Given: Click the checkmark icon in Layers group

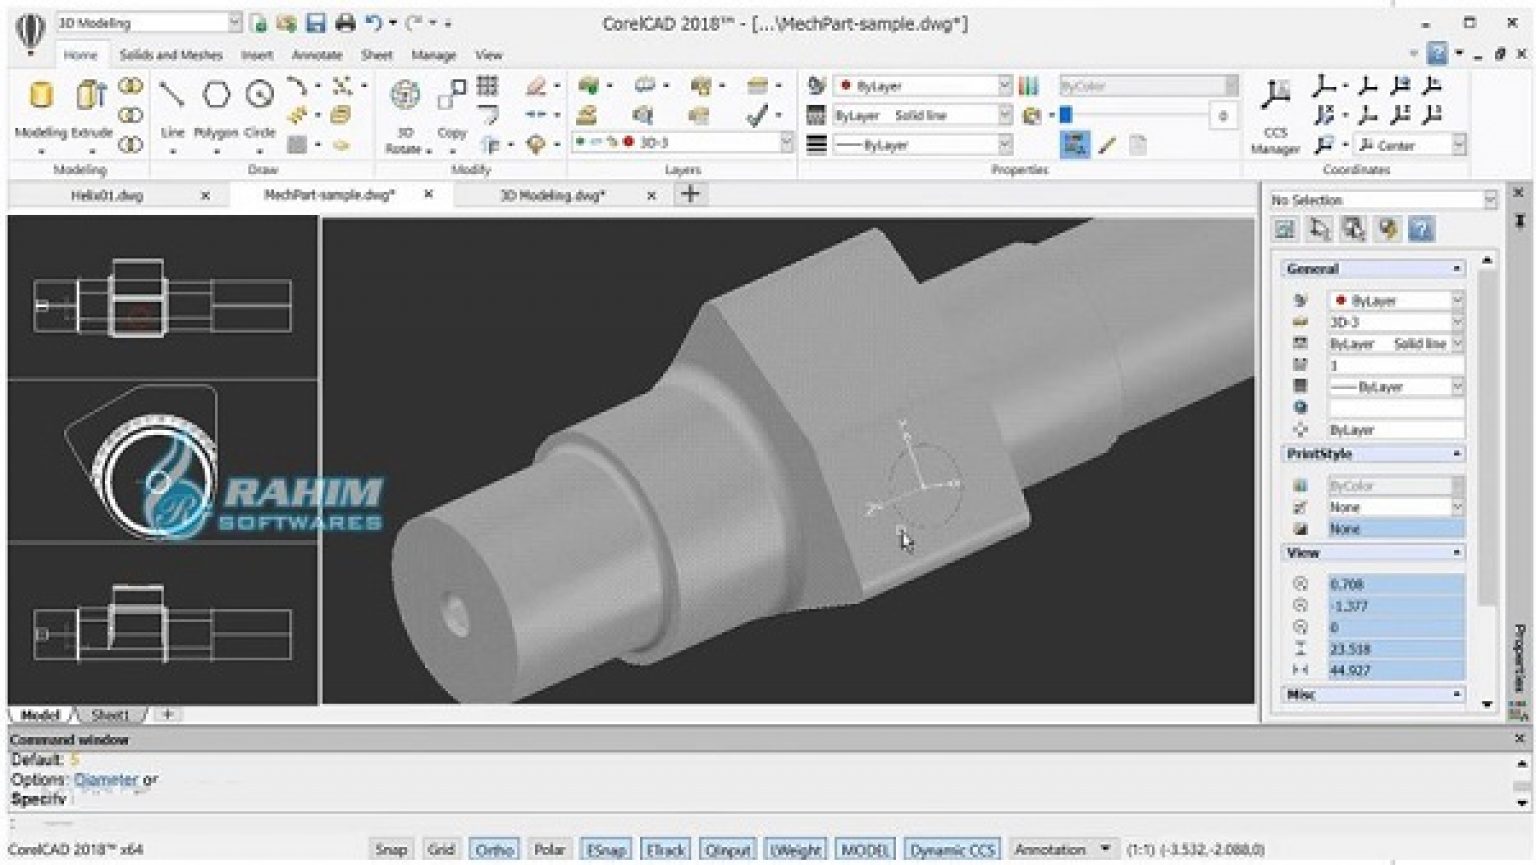Looking at the screenshot, I should 757,116.
